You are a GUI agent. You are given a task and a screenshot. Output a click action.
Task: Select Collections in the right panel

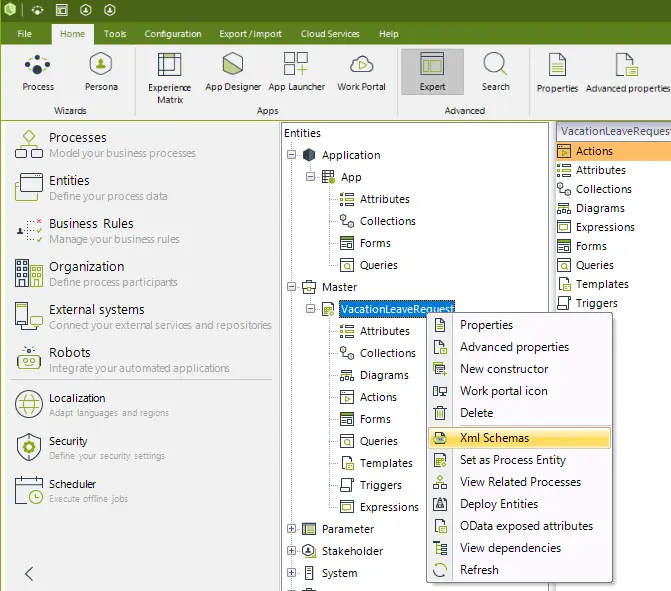(x=594, y=189)
